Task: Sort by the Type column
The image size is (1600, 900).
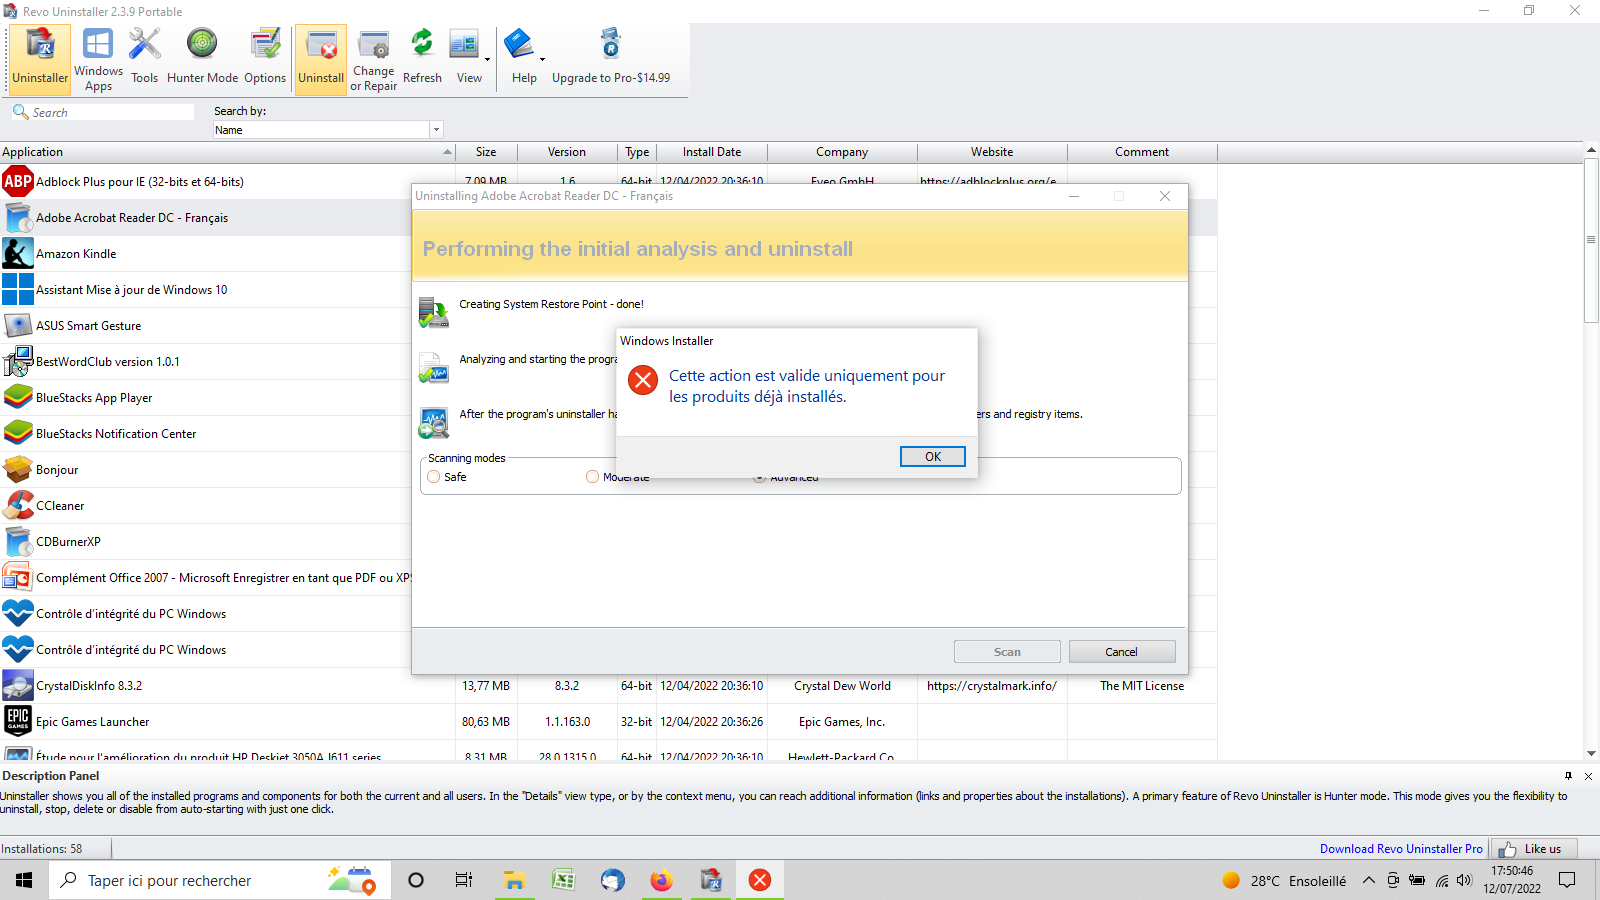Action: point(637,152)
